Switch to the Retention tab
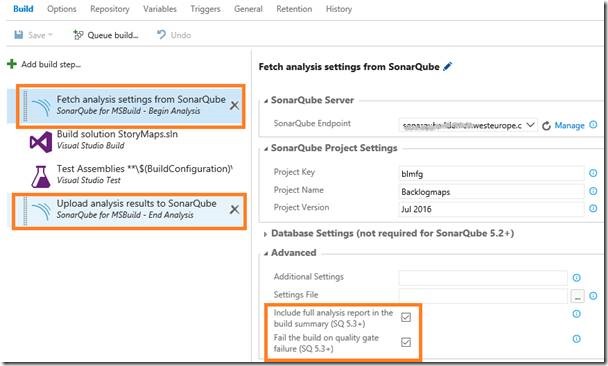The width and height of the screenshot is (608, 366). point(294,9)
